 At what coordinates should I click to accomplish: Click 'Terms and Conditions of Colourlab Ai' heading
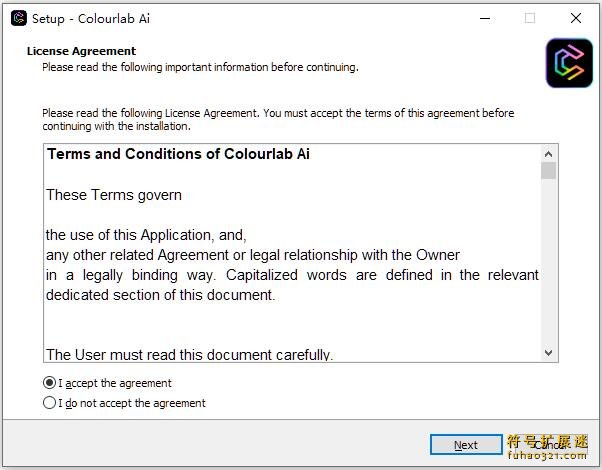click(x=178, y=154)
